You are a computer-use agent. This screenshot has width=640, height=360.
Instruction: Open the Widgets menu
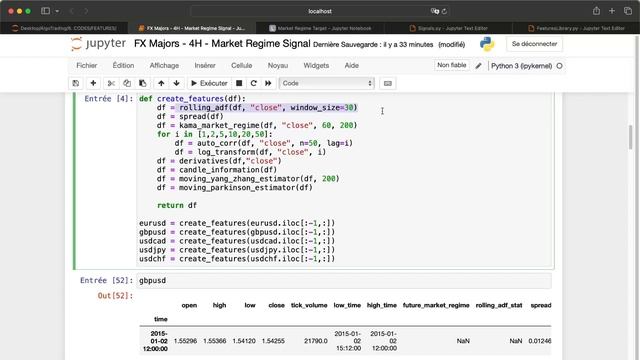click(x=316, y=65)
